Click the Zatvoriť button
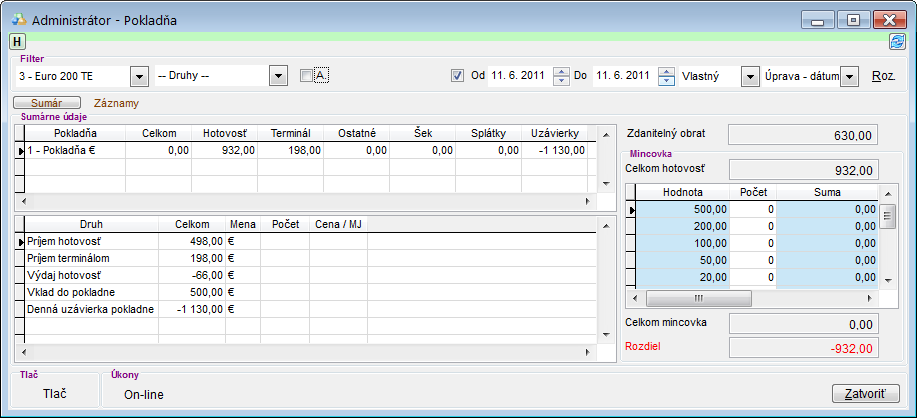The width and height of the screenshot is (918, 419). [866, 394]
